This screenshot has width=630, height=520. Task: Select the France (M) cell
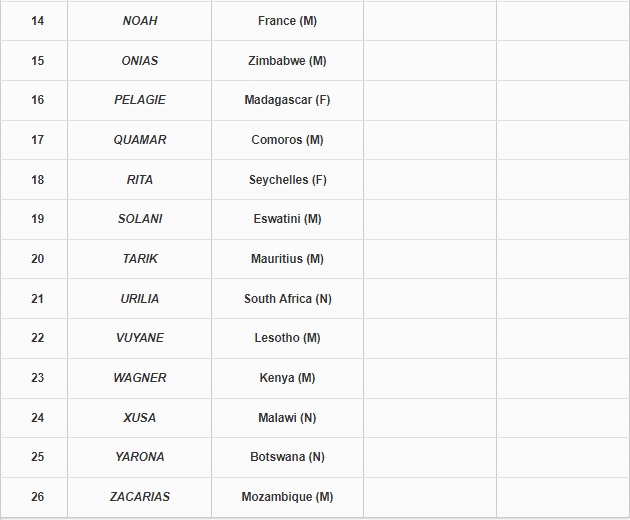pyautogui.click(x=287, y=21)
